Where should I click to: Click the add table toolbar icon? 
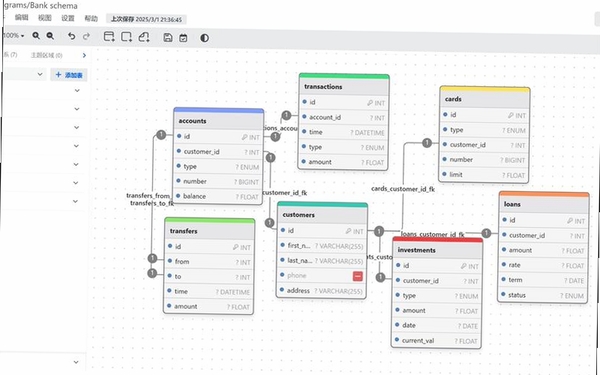pyautogui.click(x=109, y=37)
